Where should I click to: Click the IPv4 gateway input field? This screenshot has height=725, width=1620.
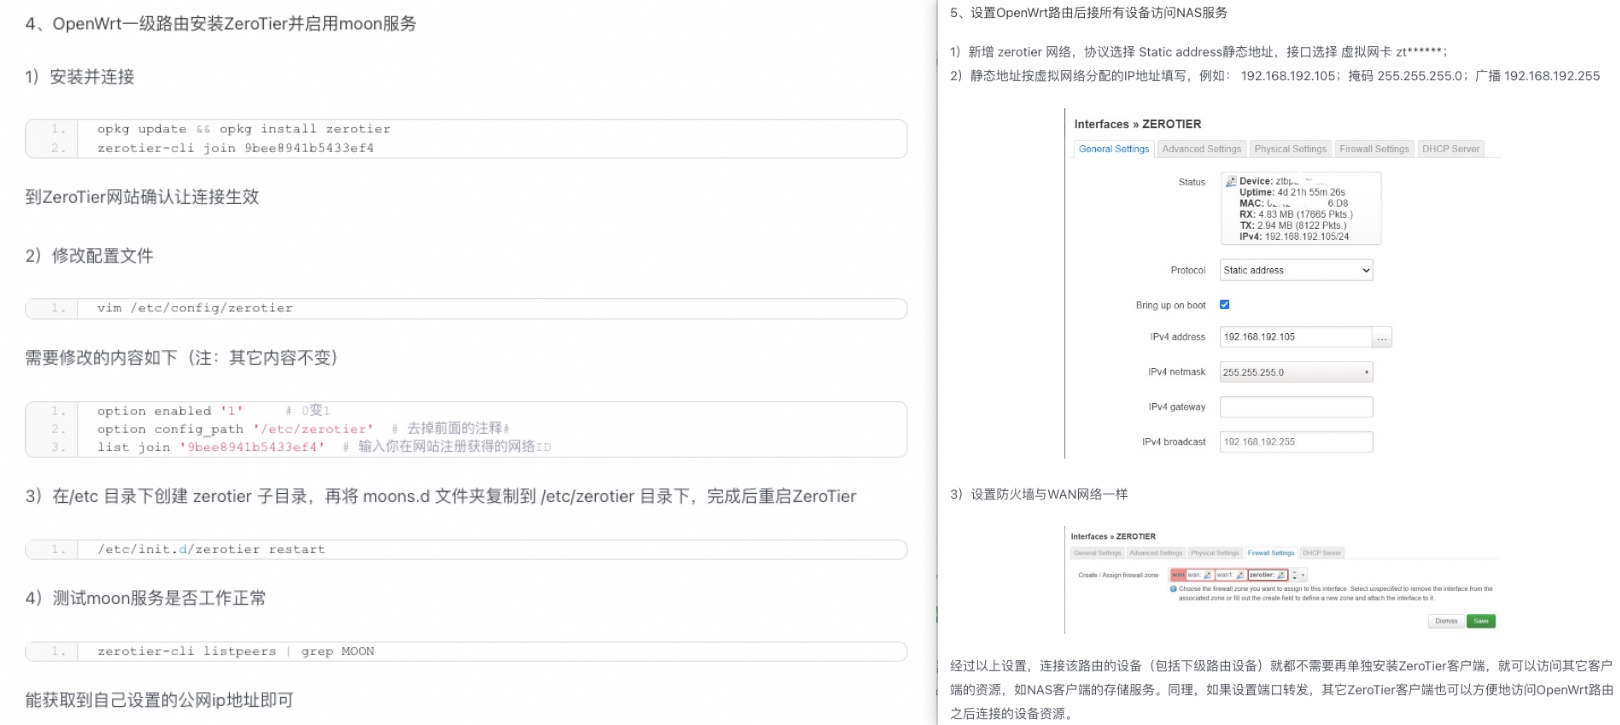[1296, 407]
